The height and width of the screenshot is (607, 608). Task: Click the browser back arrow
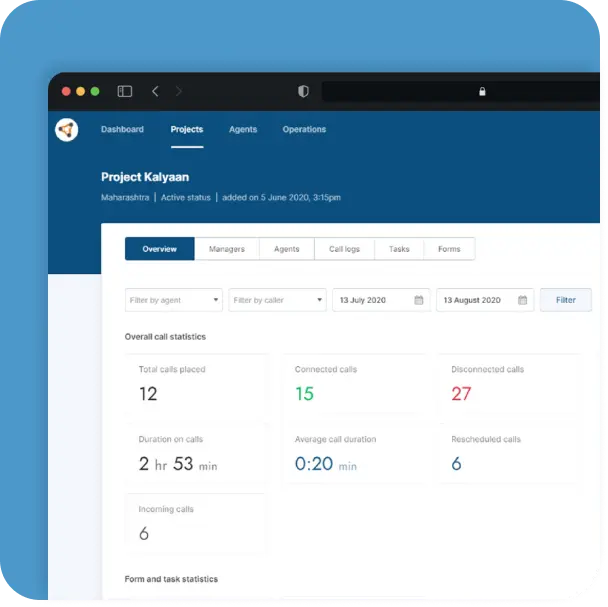click(155, 91)
